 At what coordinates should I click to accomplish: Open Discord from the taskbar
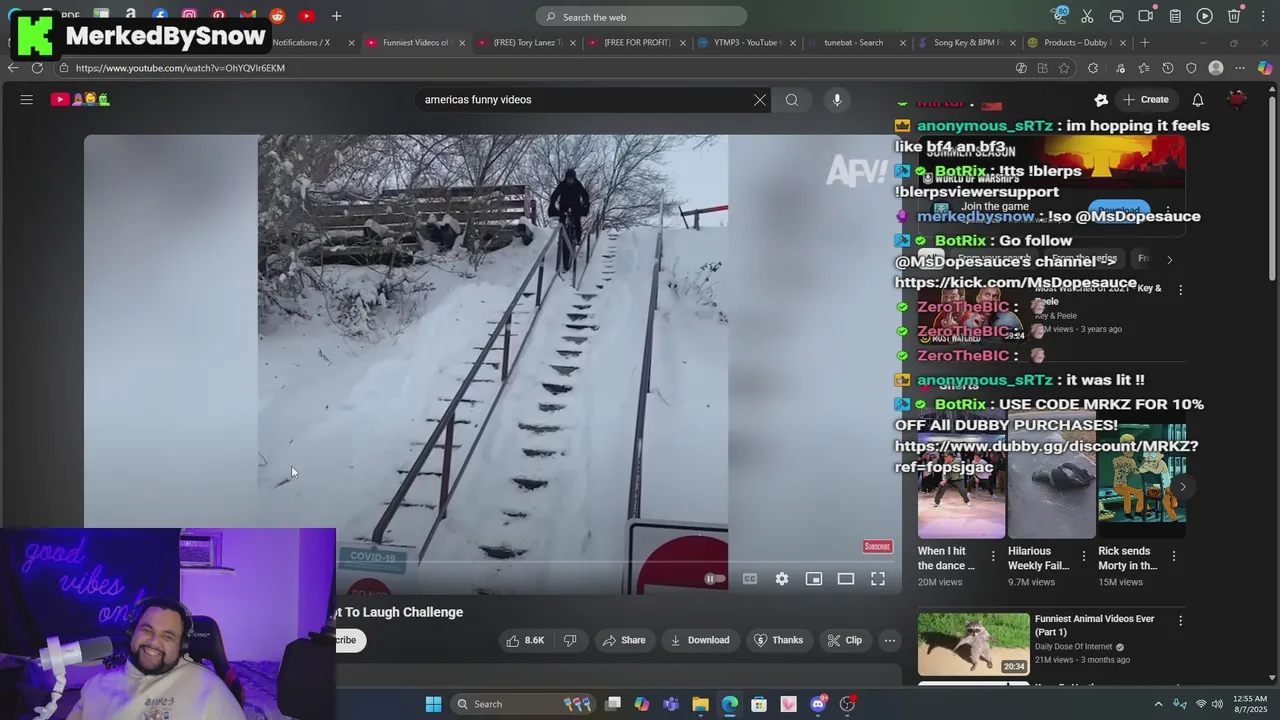pos(818,704)
